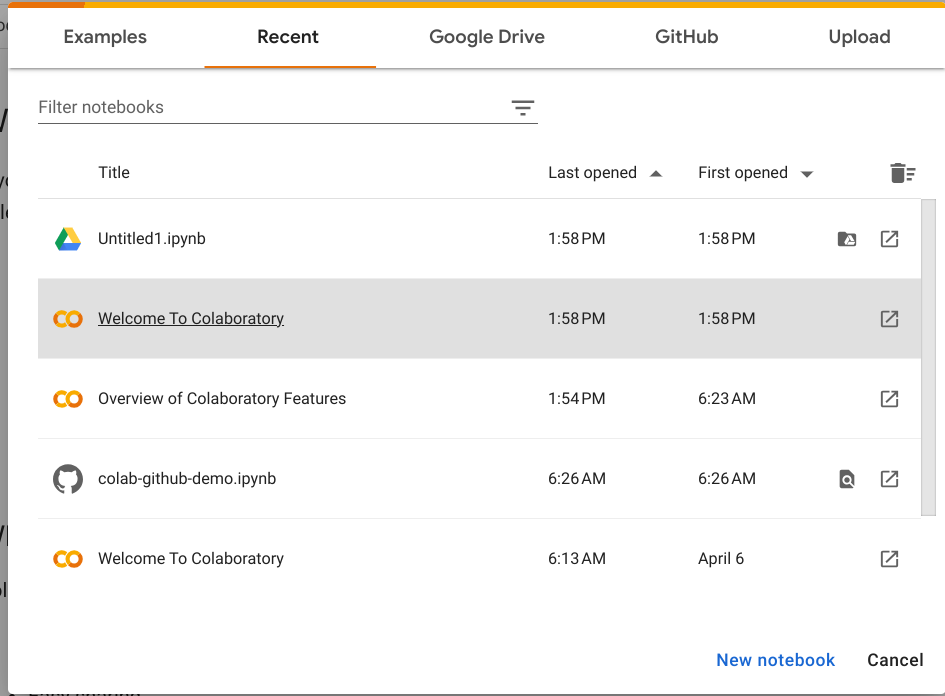
Task: Click Colab icon of Overview of Colaboratory Features
Action: pyautogui.click(x=68, y=399)
